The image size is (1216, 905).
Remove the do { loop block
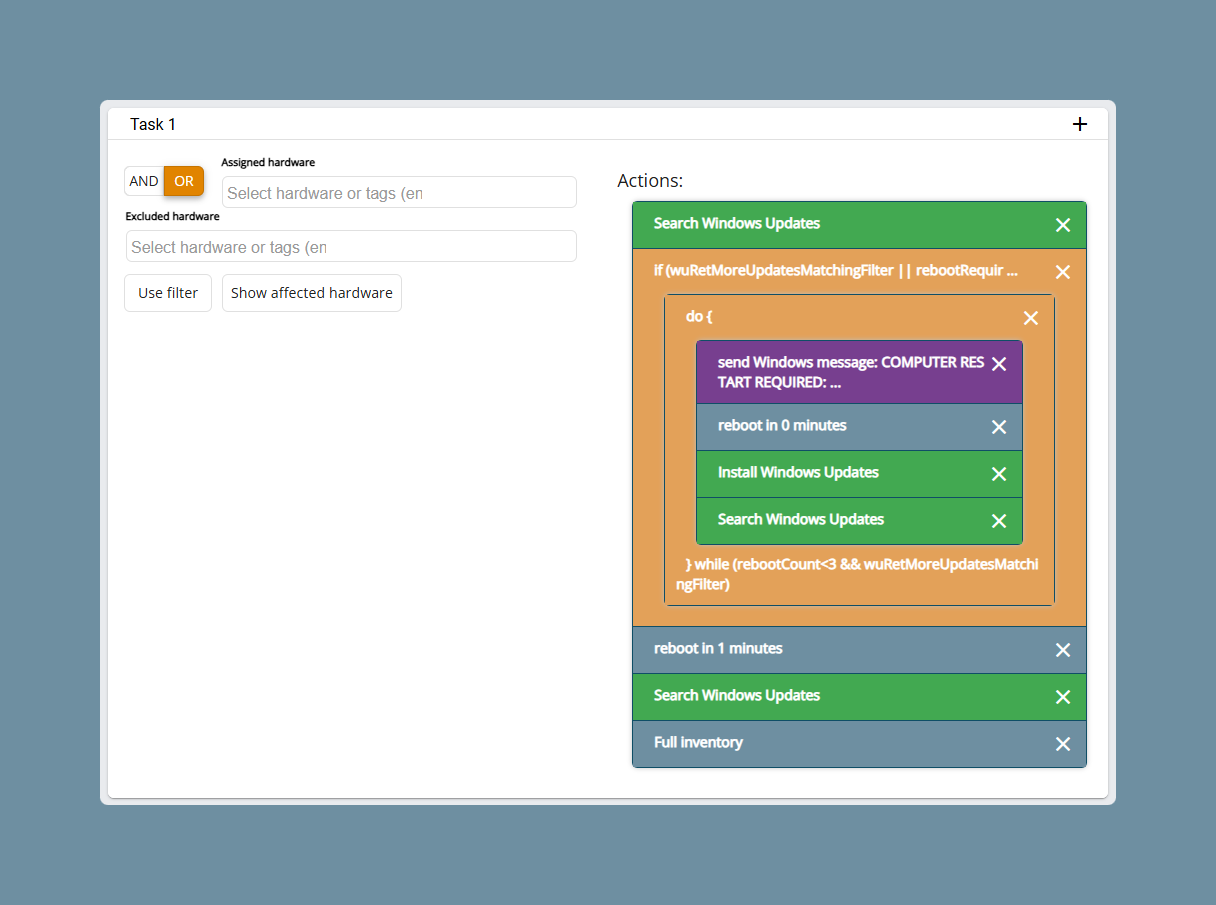coord(1031,318)
